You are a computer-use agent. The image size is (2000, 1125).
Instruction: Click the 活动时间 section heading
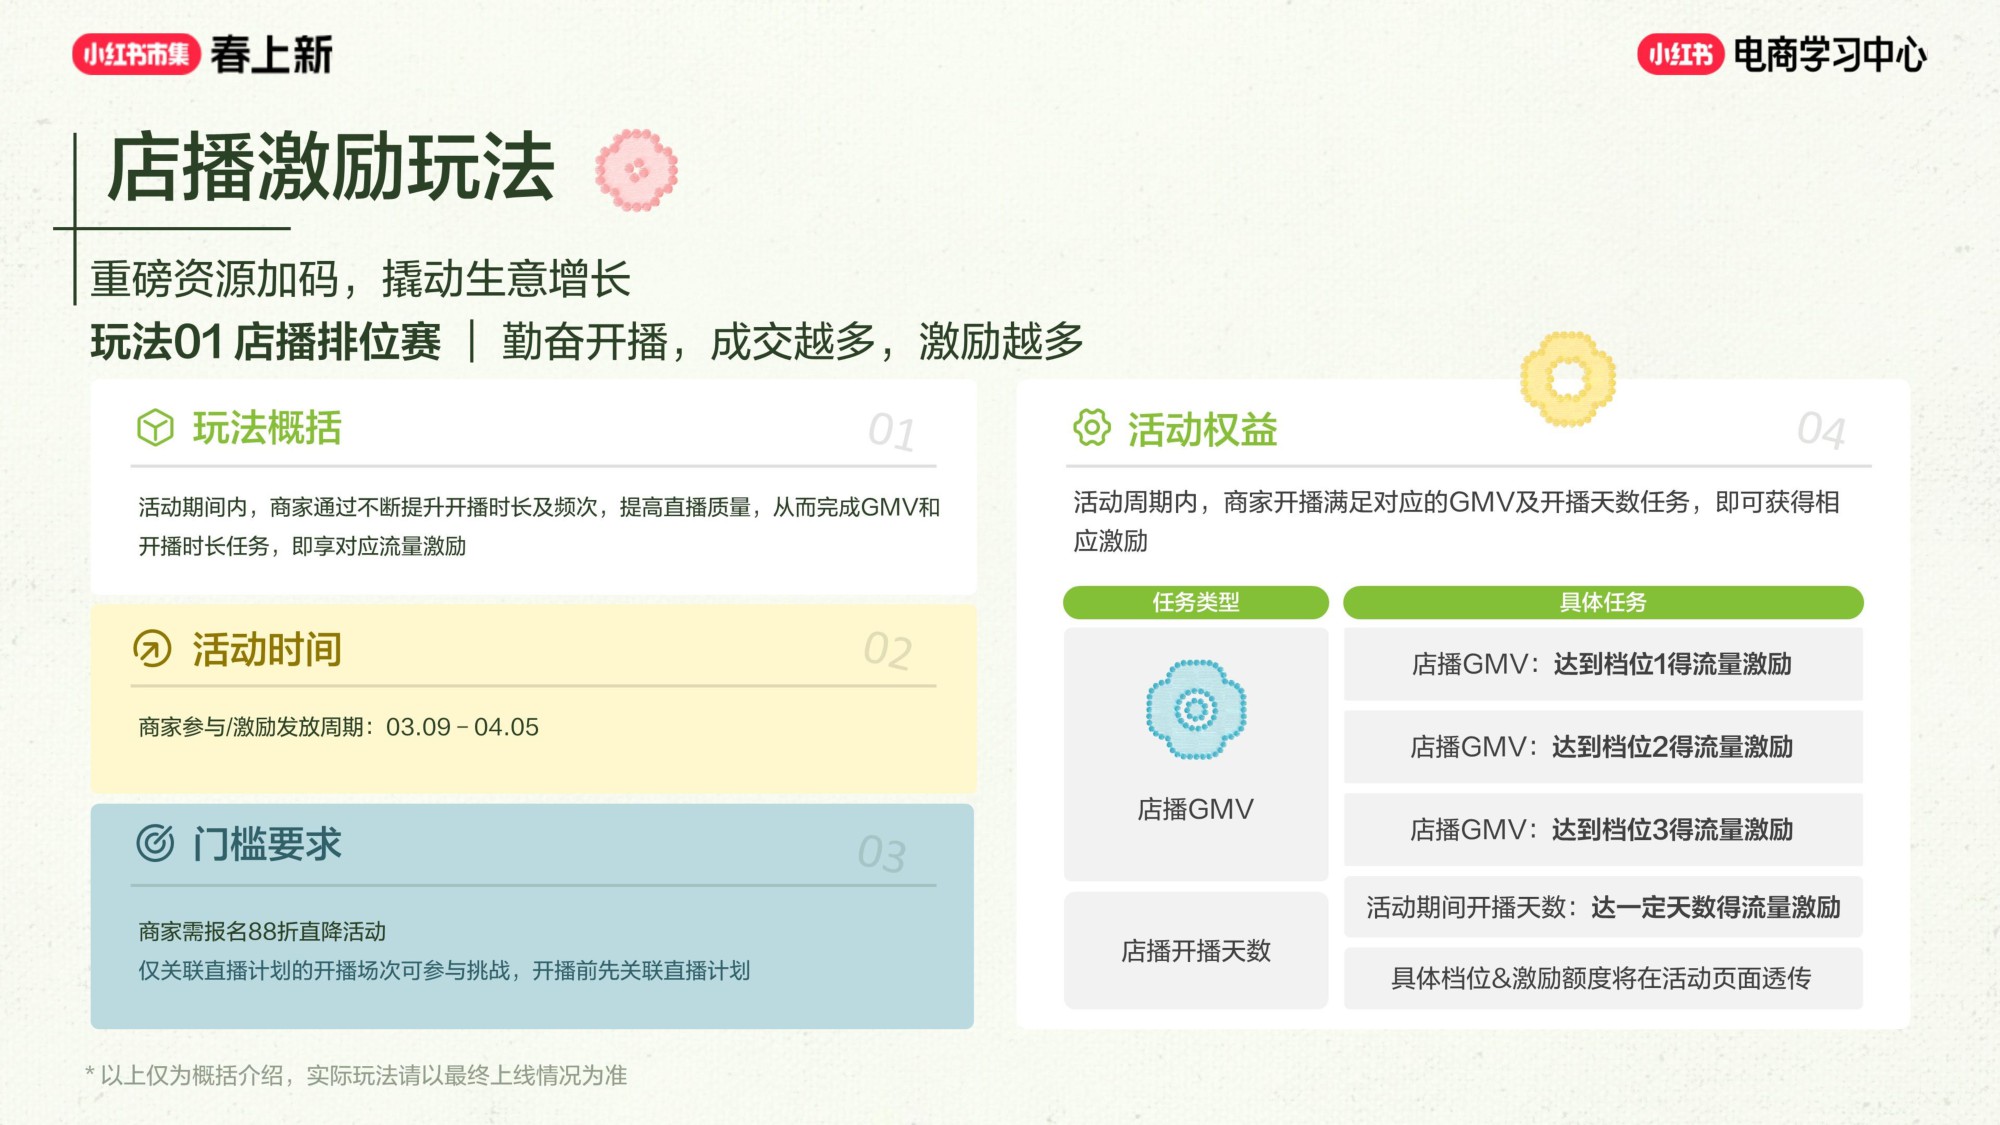pyautogui.click(x=267, y=650)
